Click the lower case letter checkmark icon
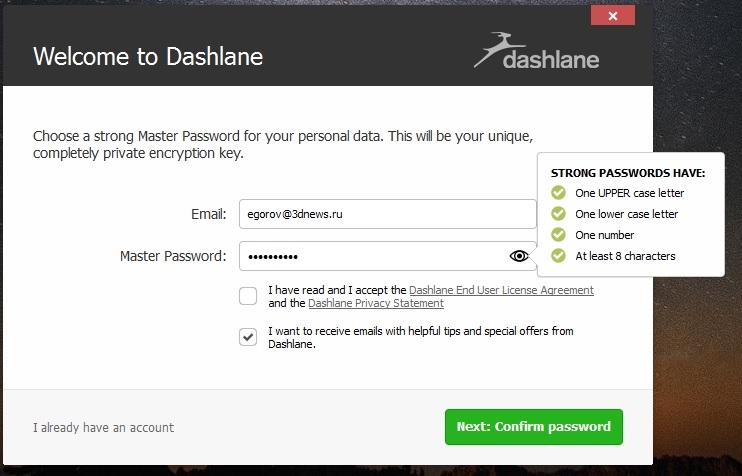742x476 pixels. [x=558, y=214]
